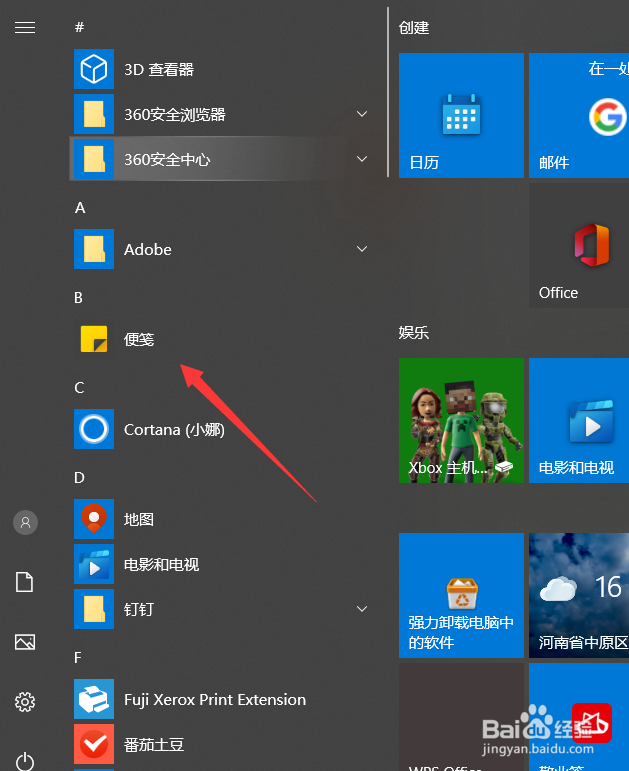The image size is (629, 771).
Task: Open the Settings gear icon
Action: pos(25,702)
